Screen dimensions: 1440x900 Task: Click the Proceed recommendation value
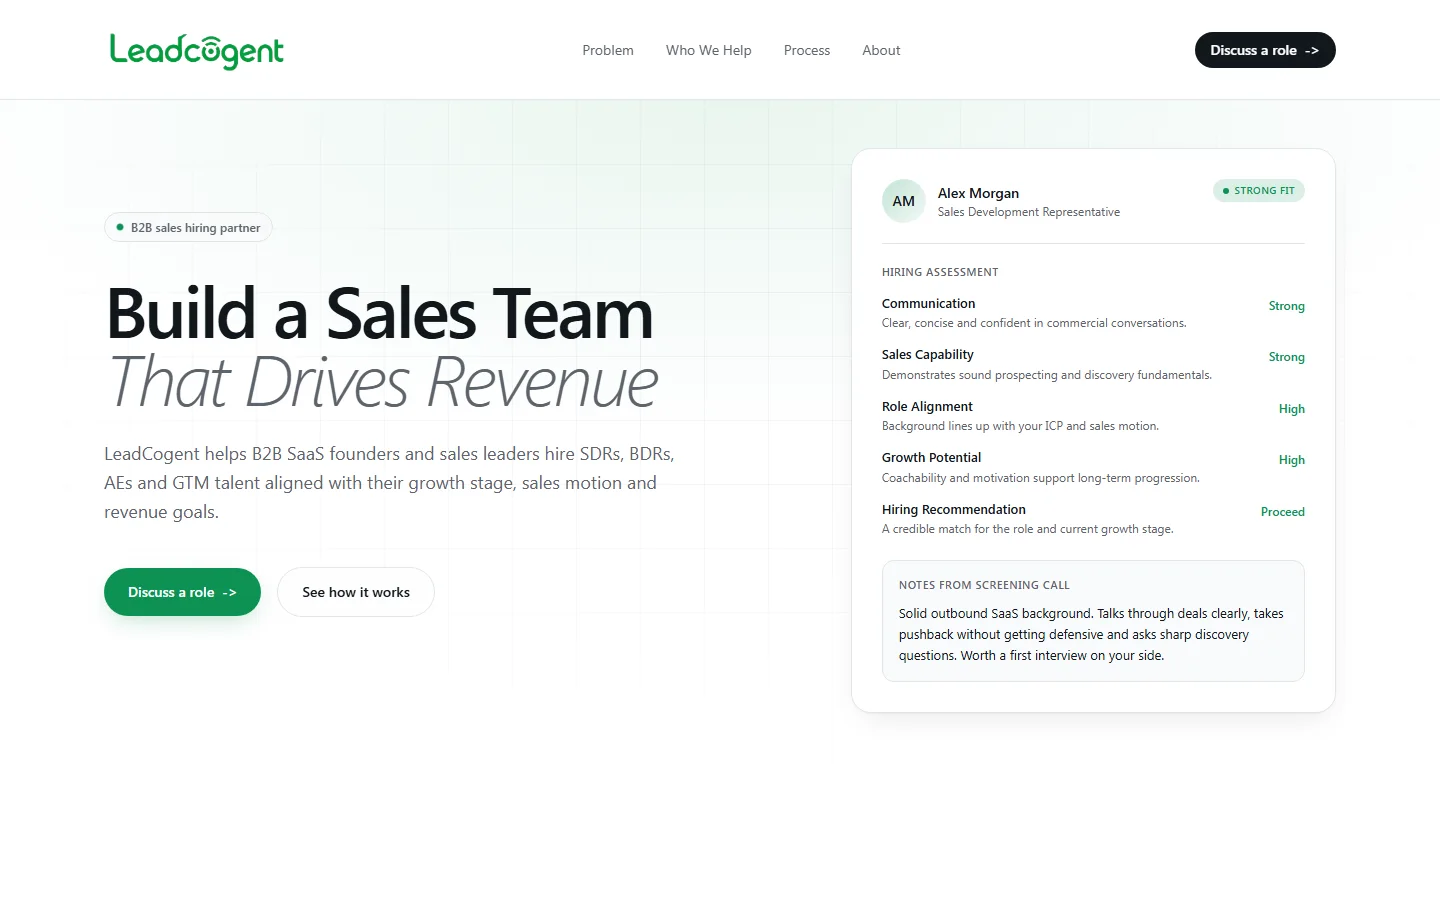[1283, 512]
